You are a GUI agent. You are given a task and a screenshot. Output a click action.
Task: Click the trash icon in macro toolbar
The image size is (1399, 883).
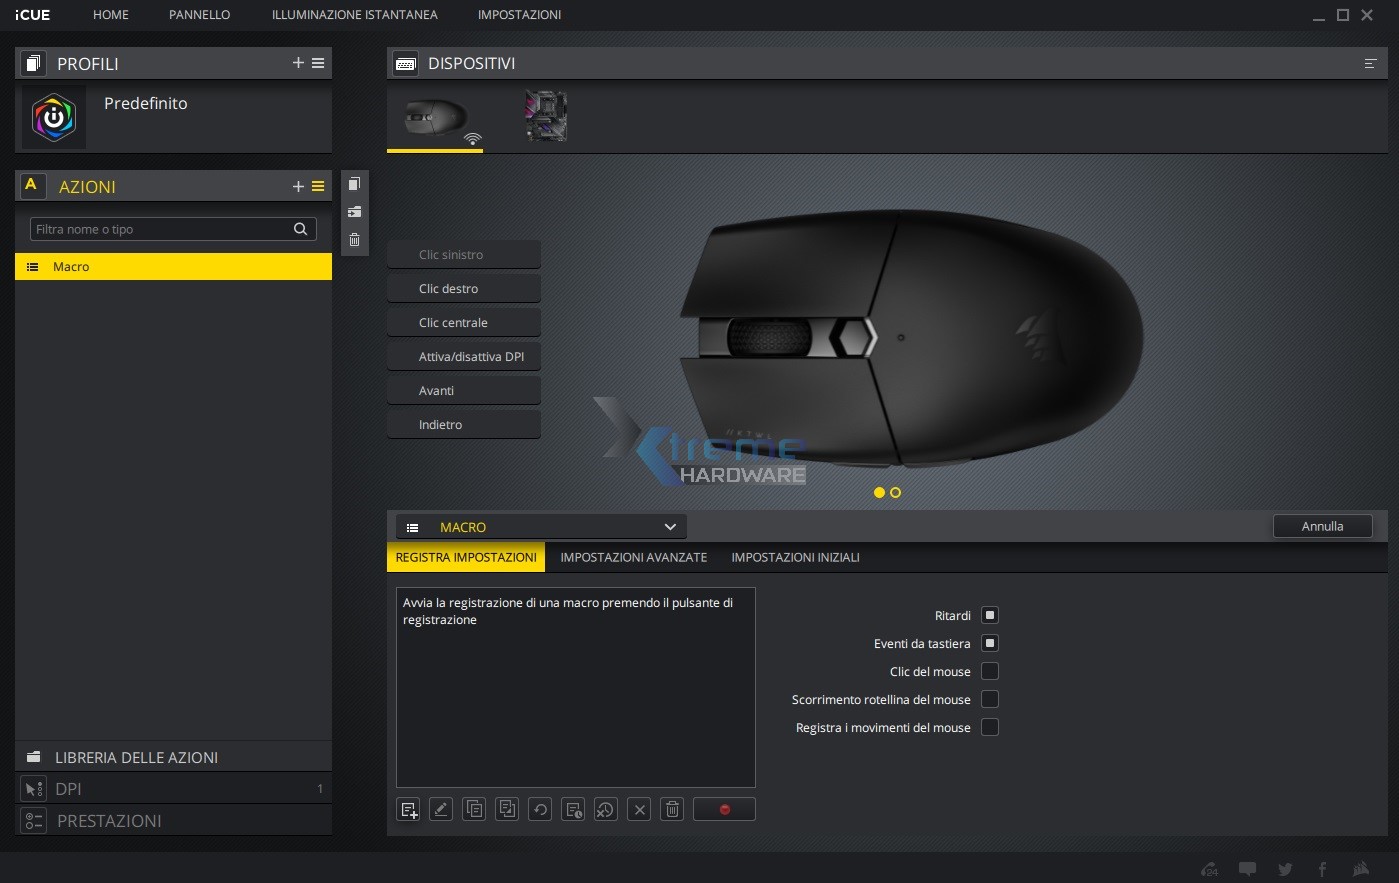click(673, 809)
